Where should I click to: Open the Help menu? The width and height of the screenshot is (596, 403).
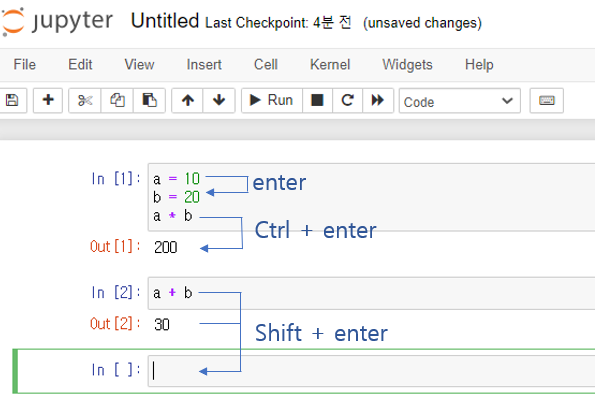(x=479, y=65)
